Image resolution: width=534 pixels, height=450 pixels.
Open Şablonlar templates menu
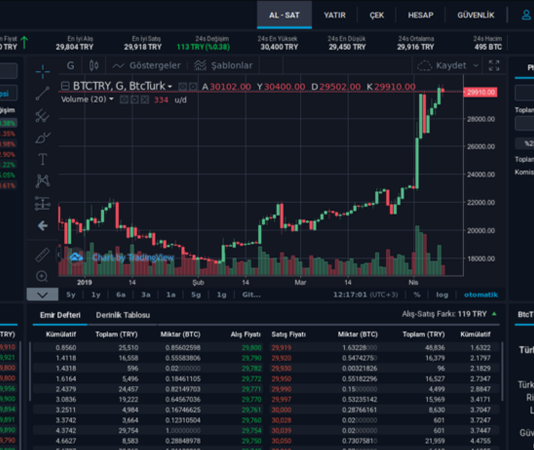pos(223,65)
